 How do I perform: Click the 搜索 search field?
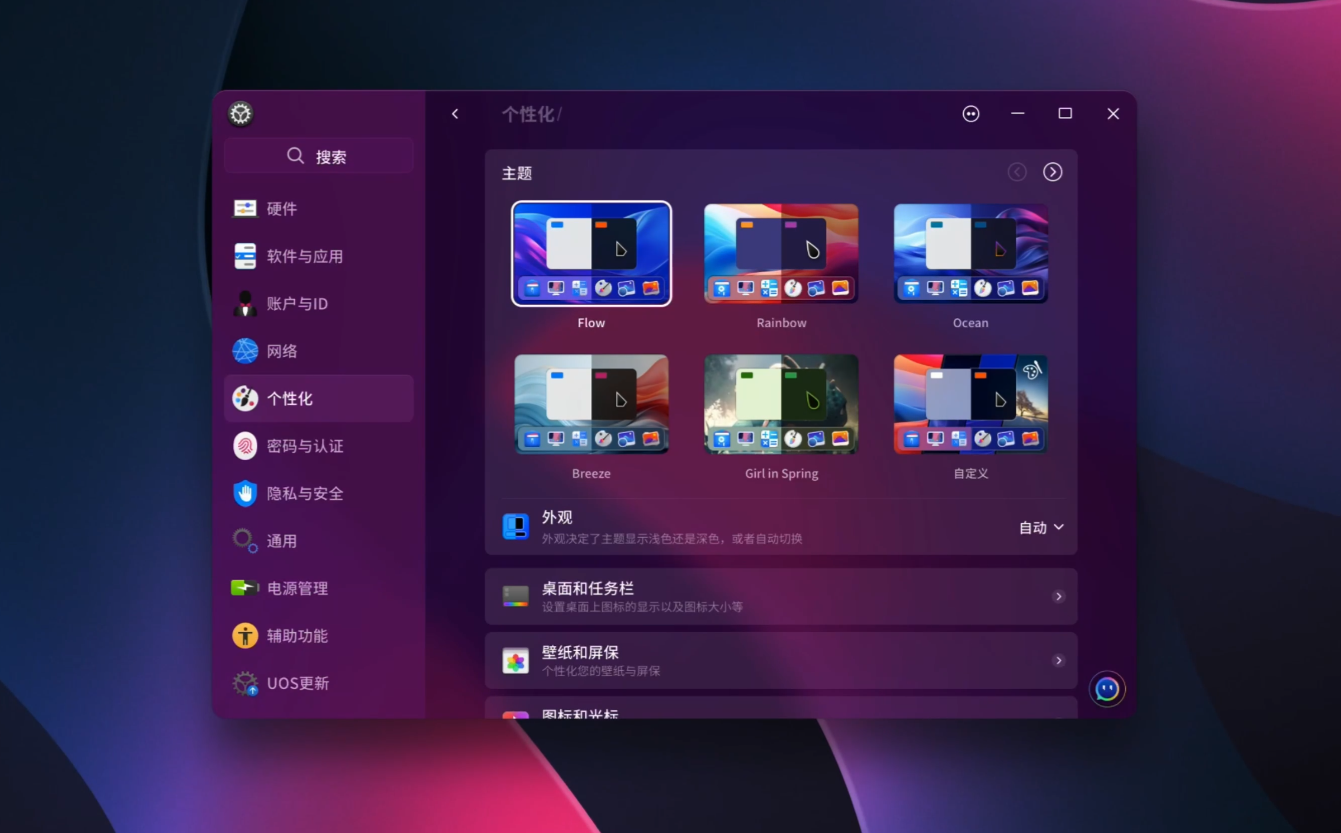[317, 155]
